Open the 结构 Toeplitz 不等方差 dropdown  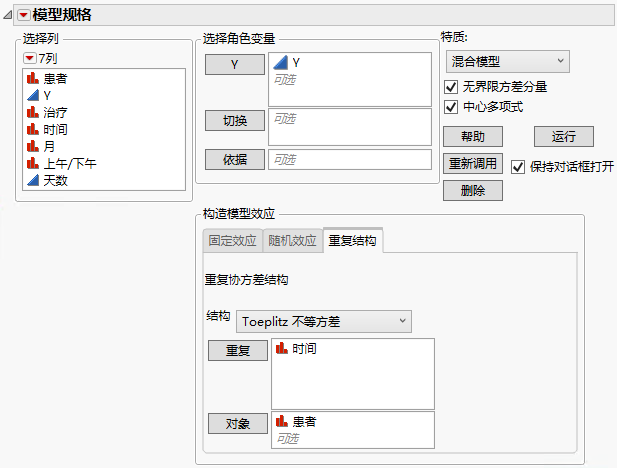click(x=324, y=321)
